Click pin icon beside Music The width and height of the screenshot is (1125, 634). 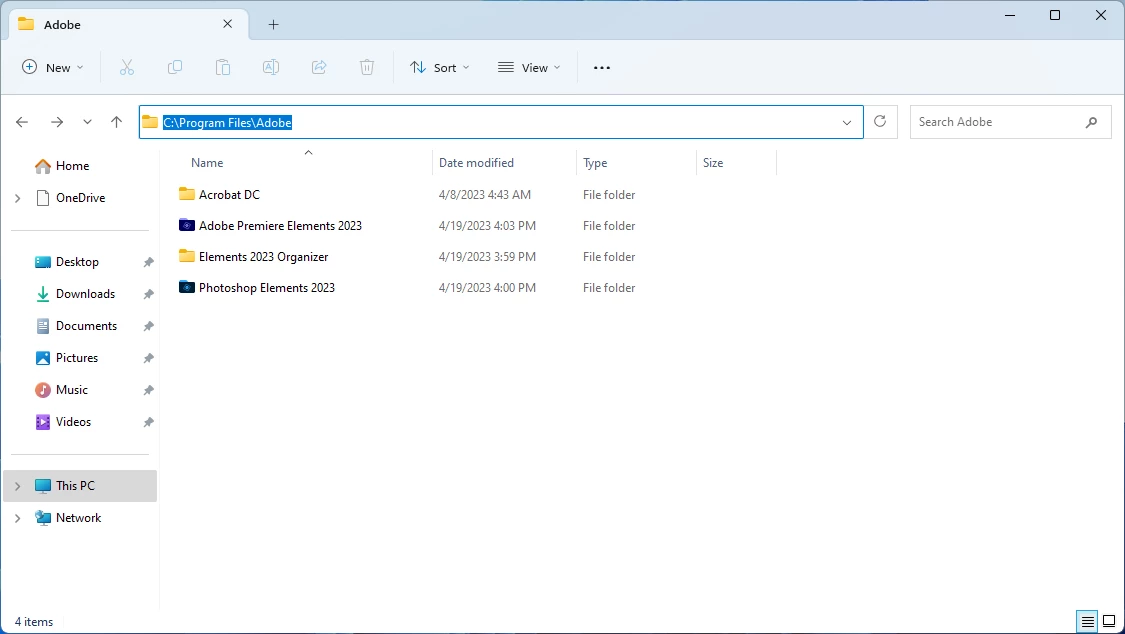click(149, 390)
